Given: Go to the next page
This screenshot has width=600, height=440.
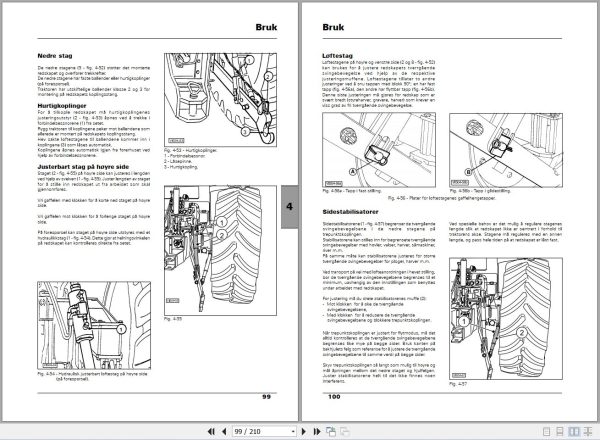Looking at the screenshot, I should pyautogui.click(x=304, y=432).
